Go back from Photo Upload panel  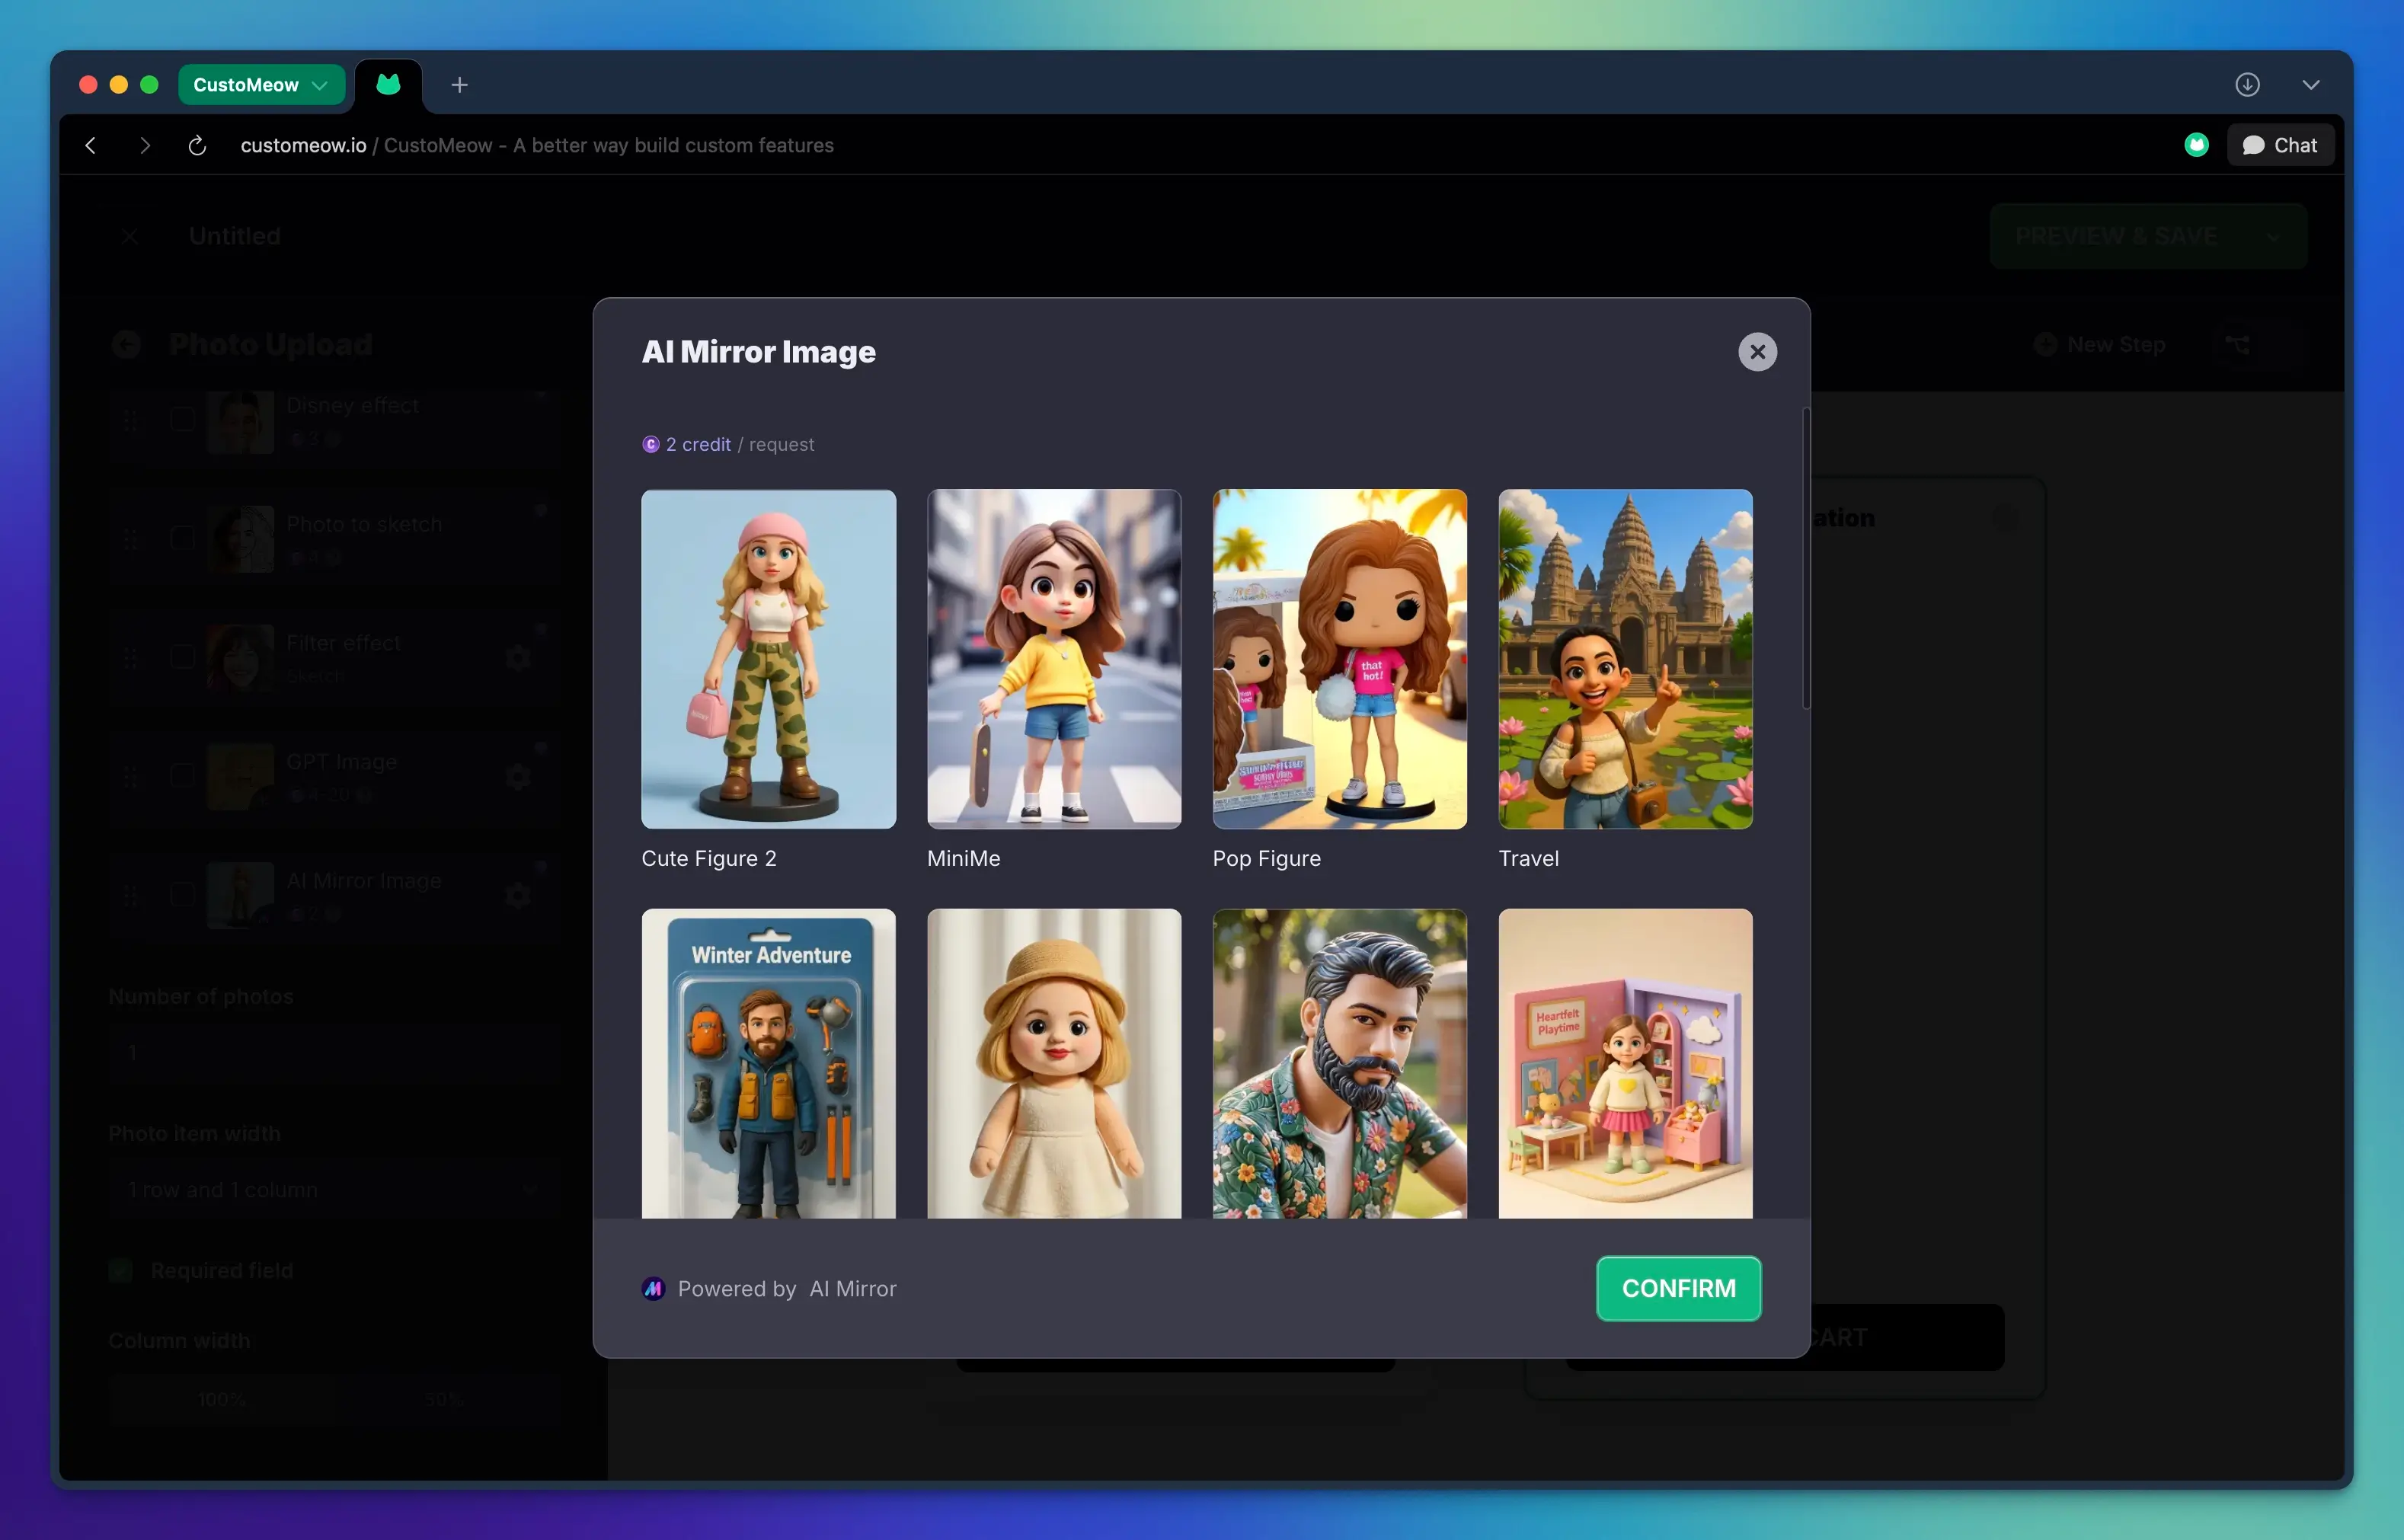pos(126,345)
